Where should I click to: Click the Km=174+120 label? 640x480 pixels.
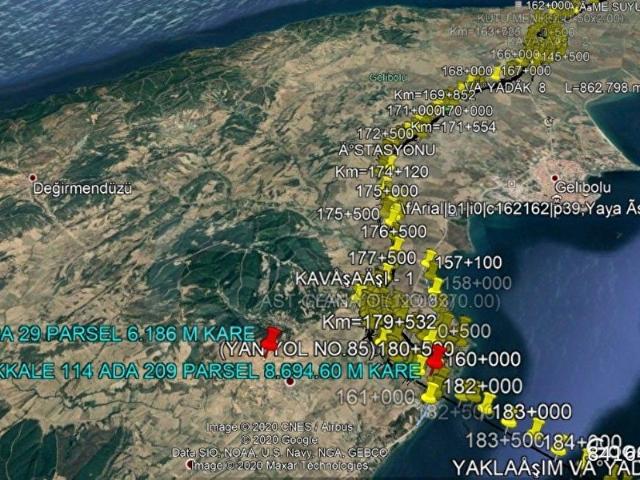[382, 172]
